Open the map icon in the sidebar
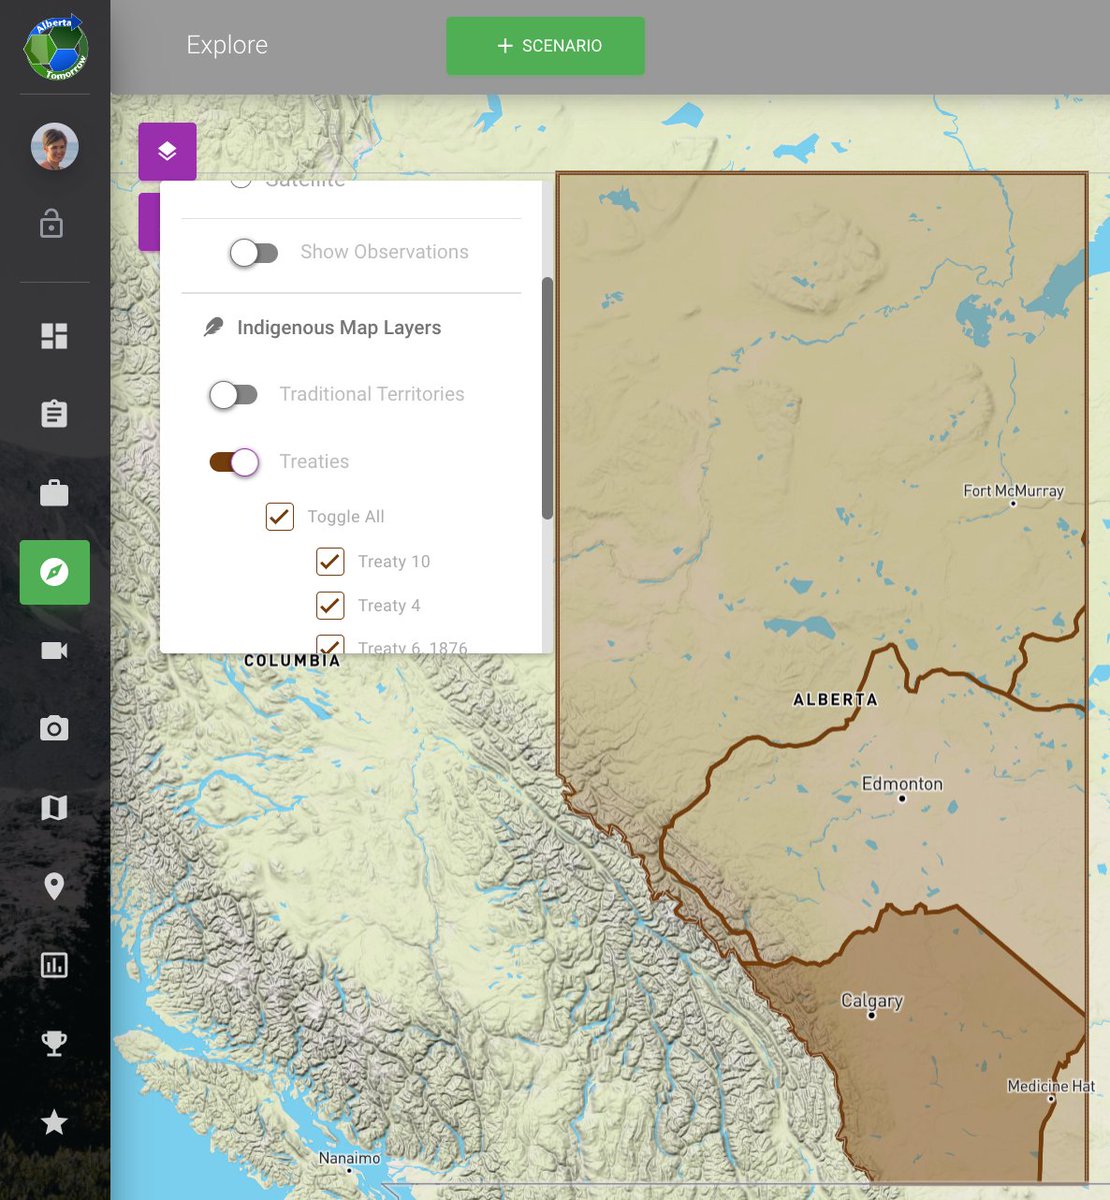 pos(54,807)
